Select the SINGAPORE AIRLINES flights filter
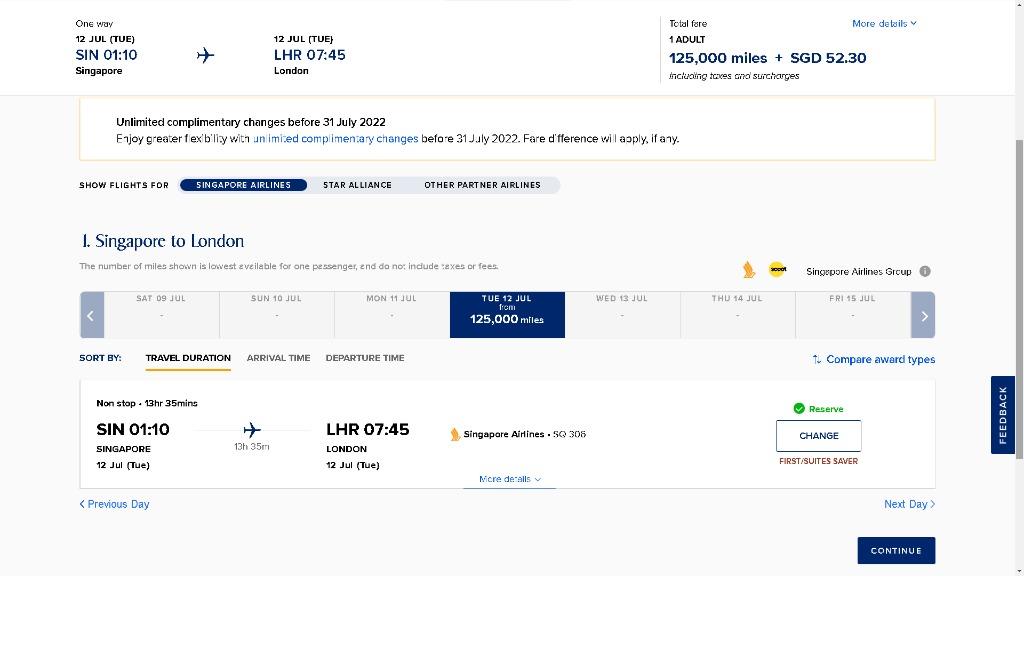Viewport: 1024px width, 660px height. [243, 185]
